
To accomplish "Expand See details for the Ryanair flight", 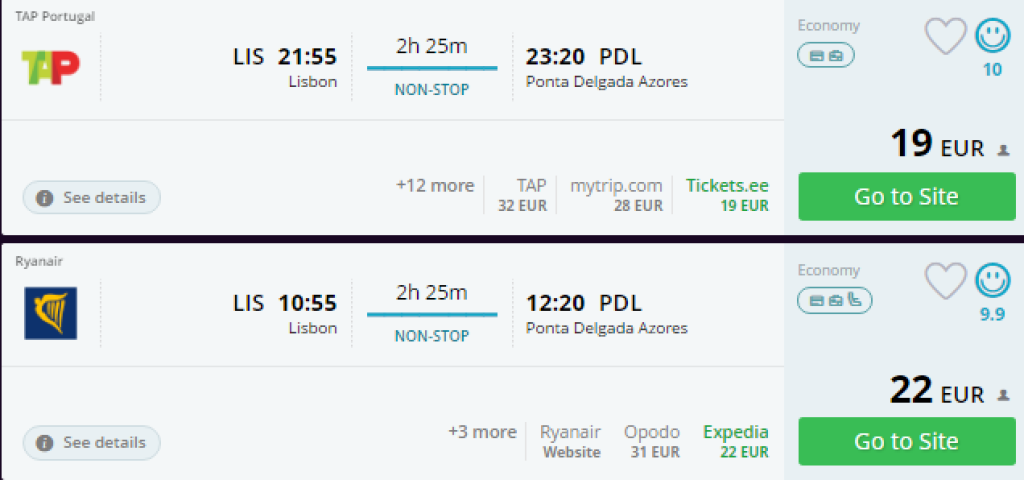I will coord(92,442).
